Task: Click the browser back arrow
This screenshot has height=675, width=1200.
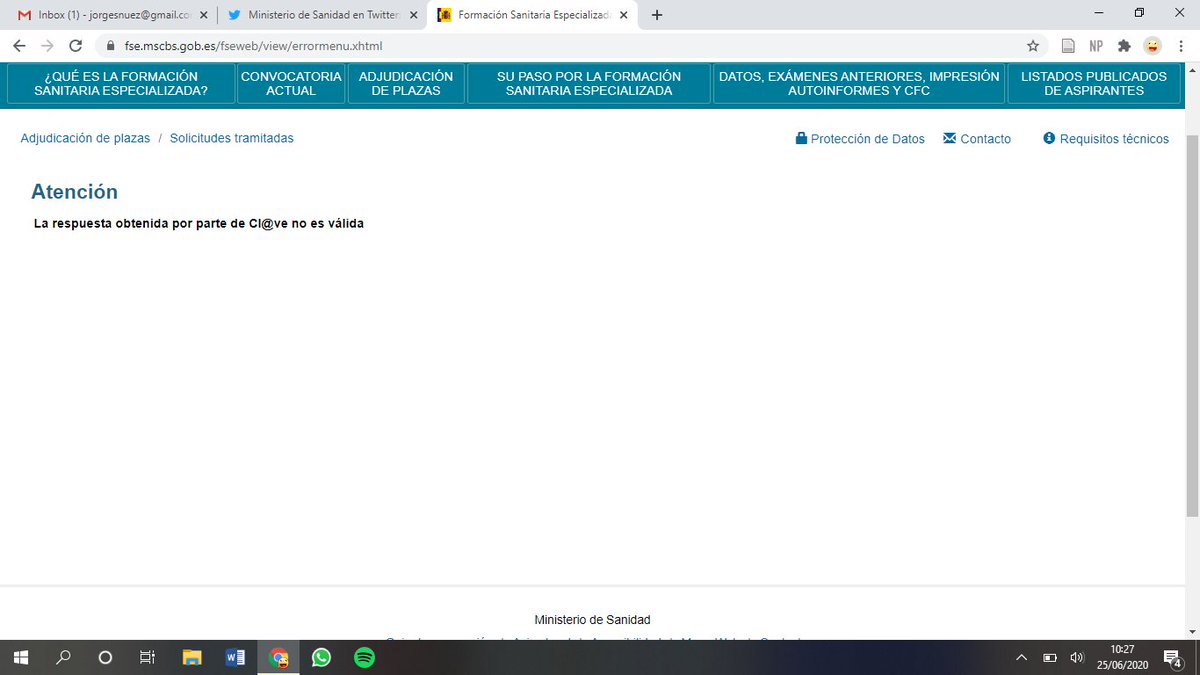Action: (19, 46)
